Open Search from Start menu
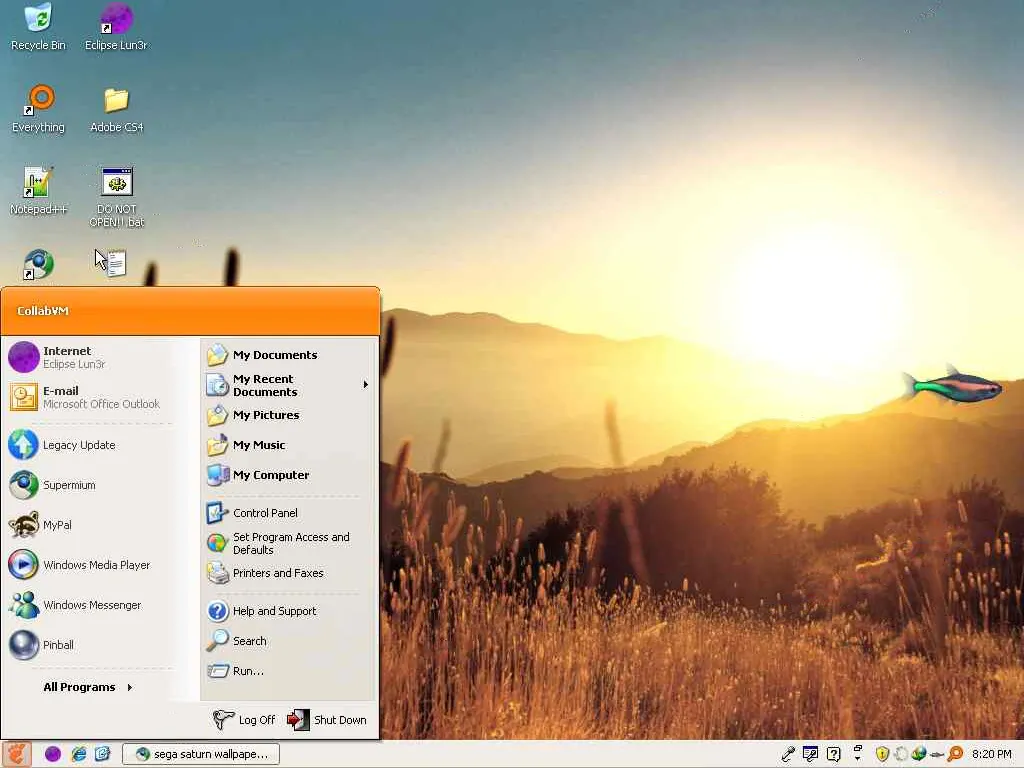 [x=289, y=641]
